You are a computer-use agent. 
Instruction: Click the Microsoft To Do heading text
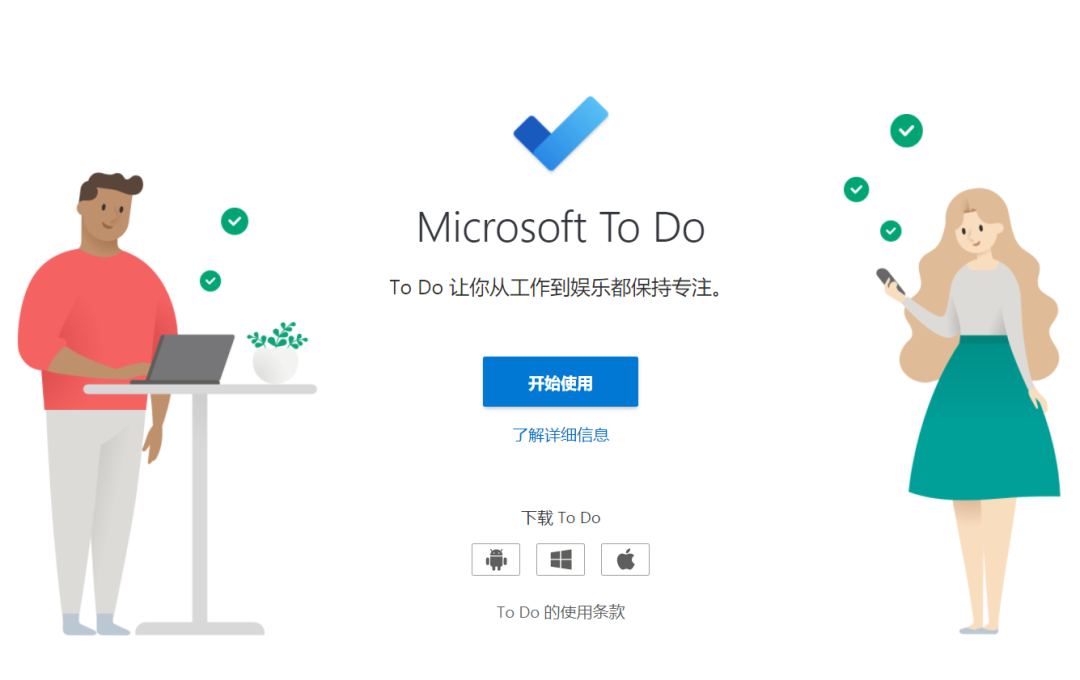(x=561, y=227)
